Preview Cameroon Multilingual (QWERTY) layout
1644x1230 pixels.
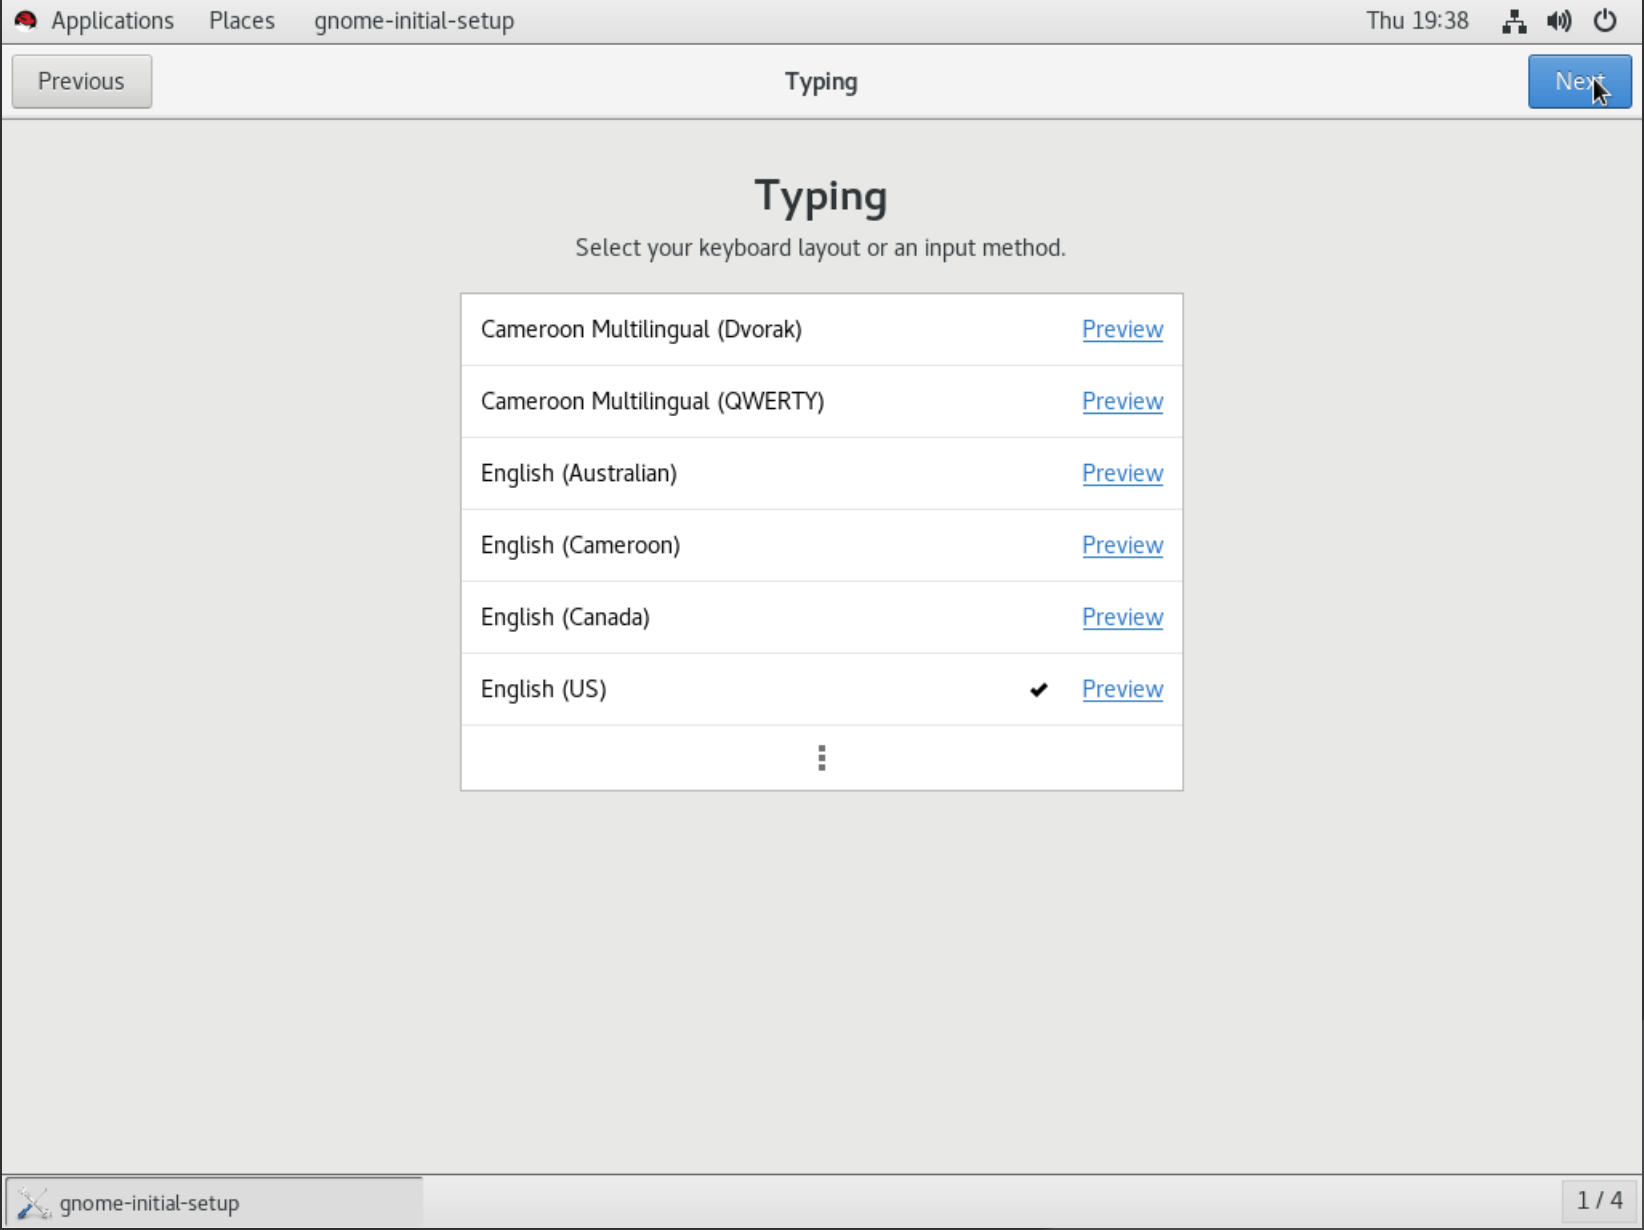[x=1122, y=401]
